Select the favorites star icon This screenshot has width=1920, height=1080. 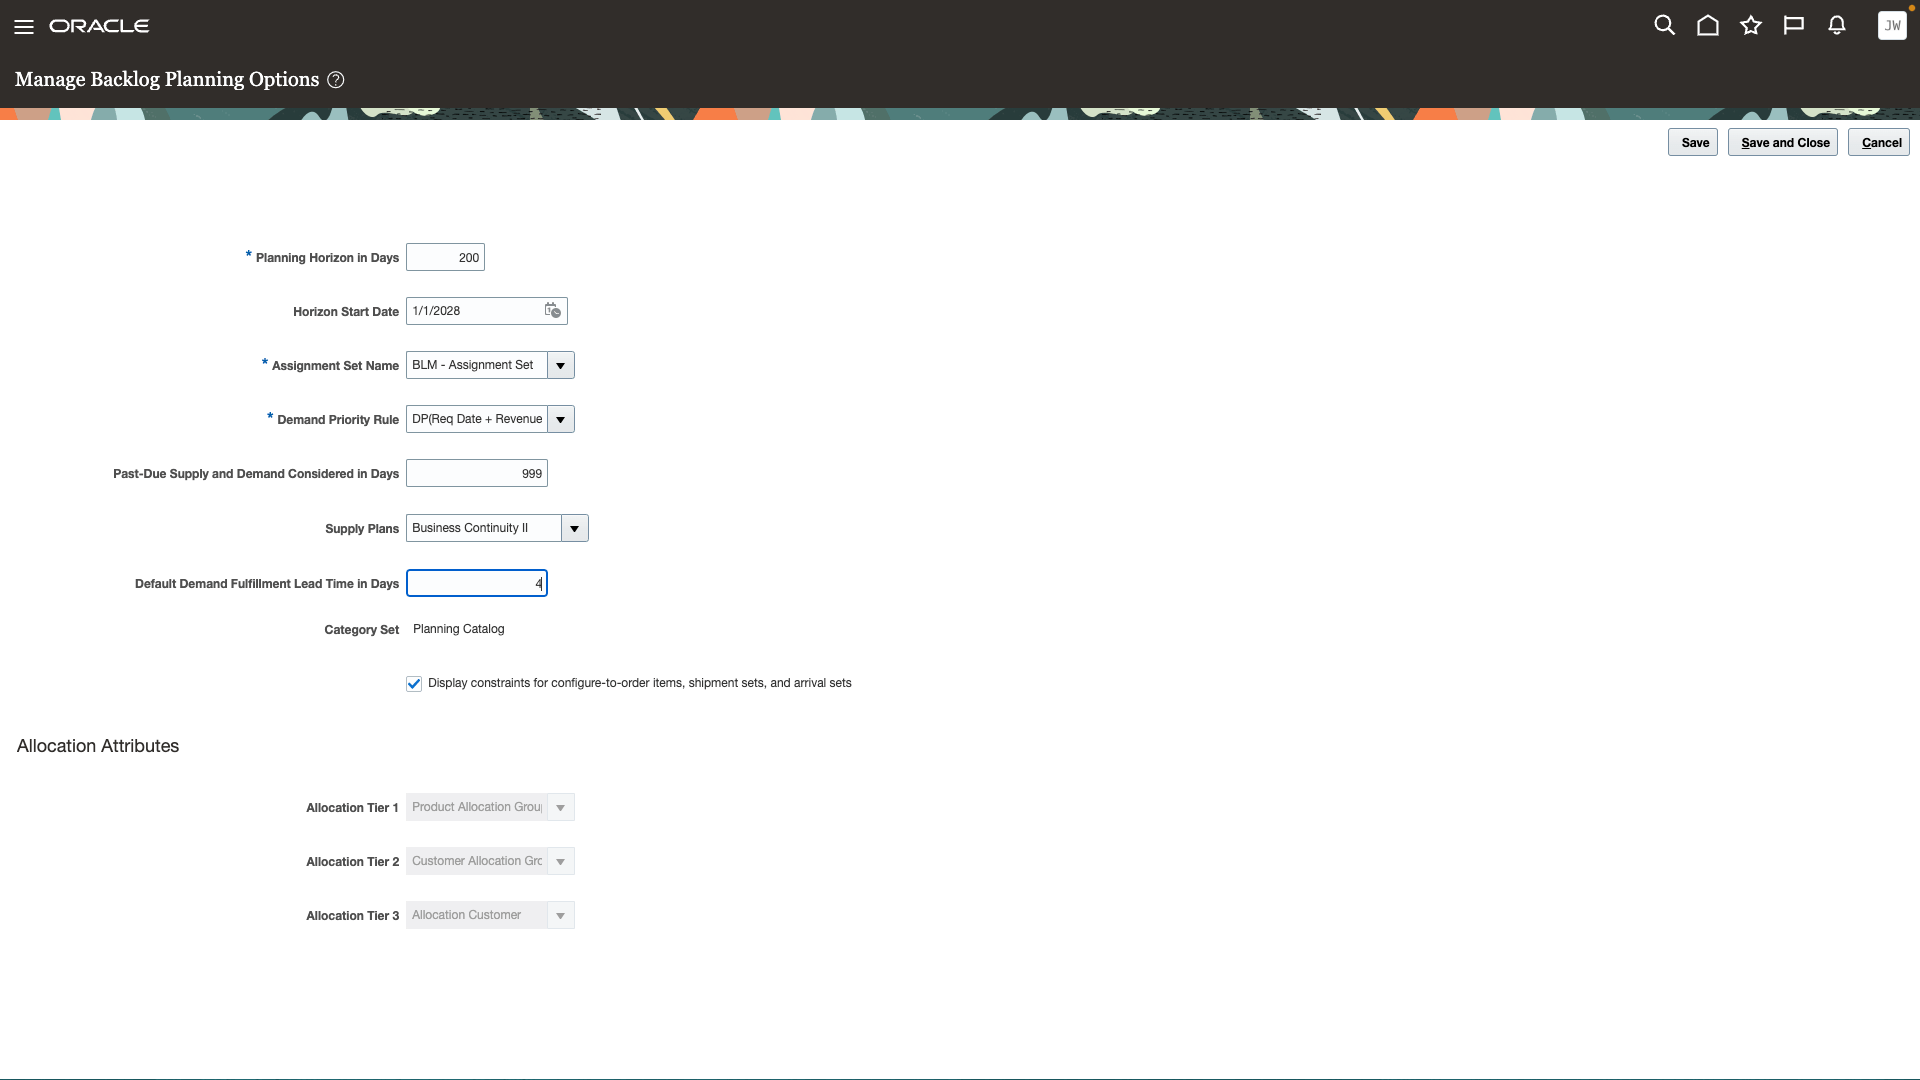point(1751,25)
